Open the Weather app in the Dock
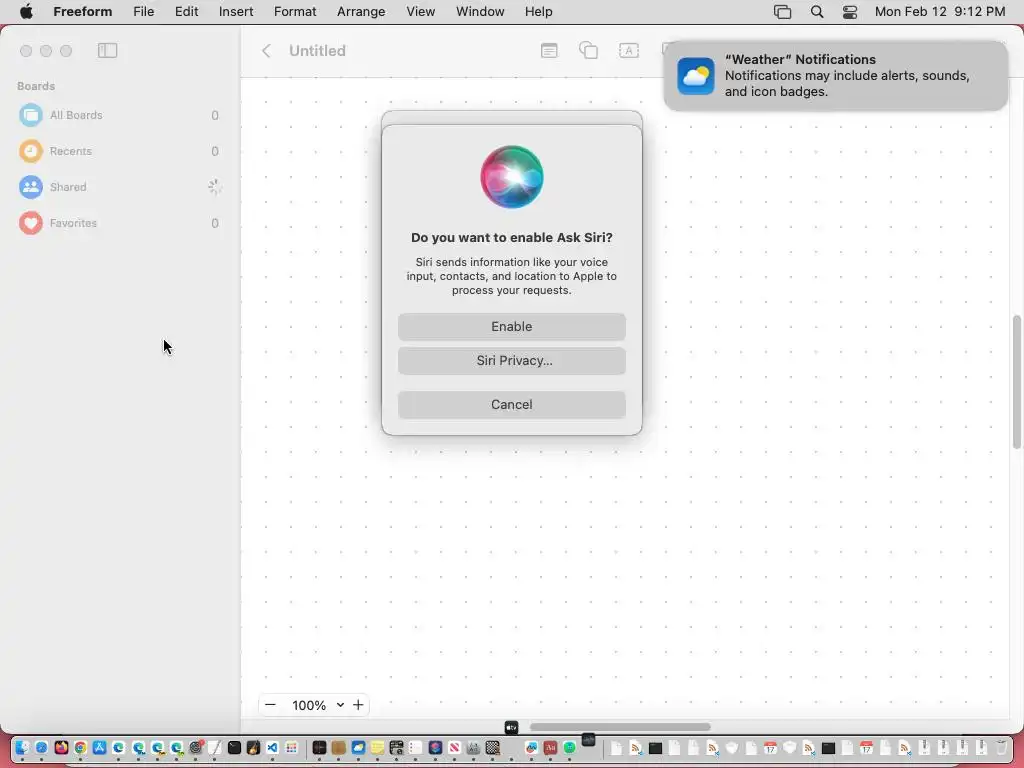Image resolution: width=1024 pixels, height=768 pixels. [x=358, y=747]
